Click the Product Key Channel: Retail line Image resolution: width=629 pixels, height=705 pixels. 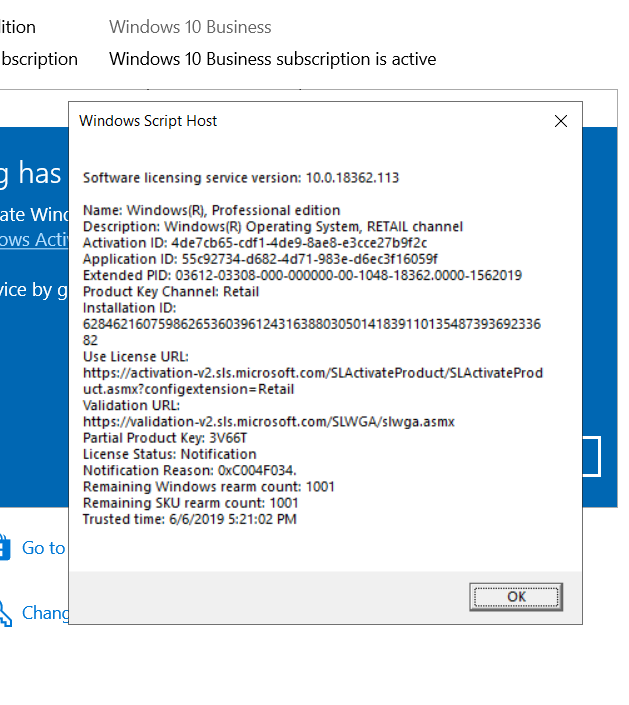[171, 292]
